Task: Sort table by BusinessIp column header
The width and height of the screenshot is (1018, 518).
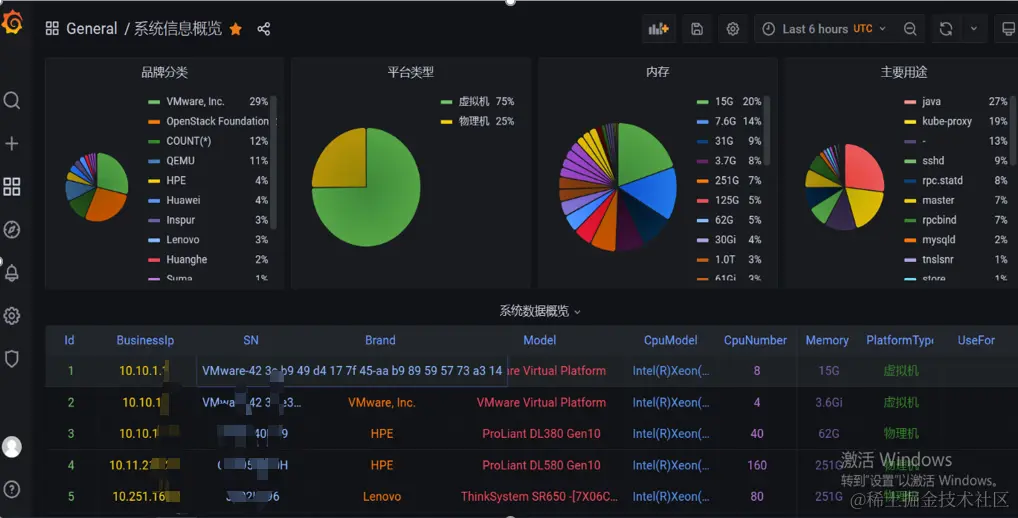Action: [145, 340]
